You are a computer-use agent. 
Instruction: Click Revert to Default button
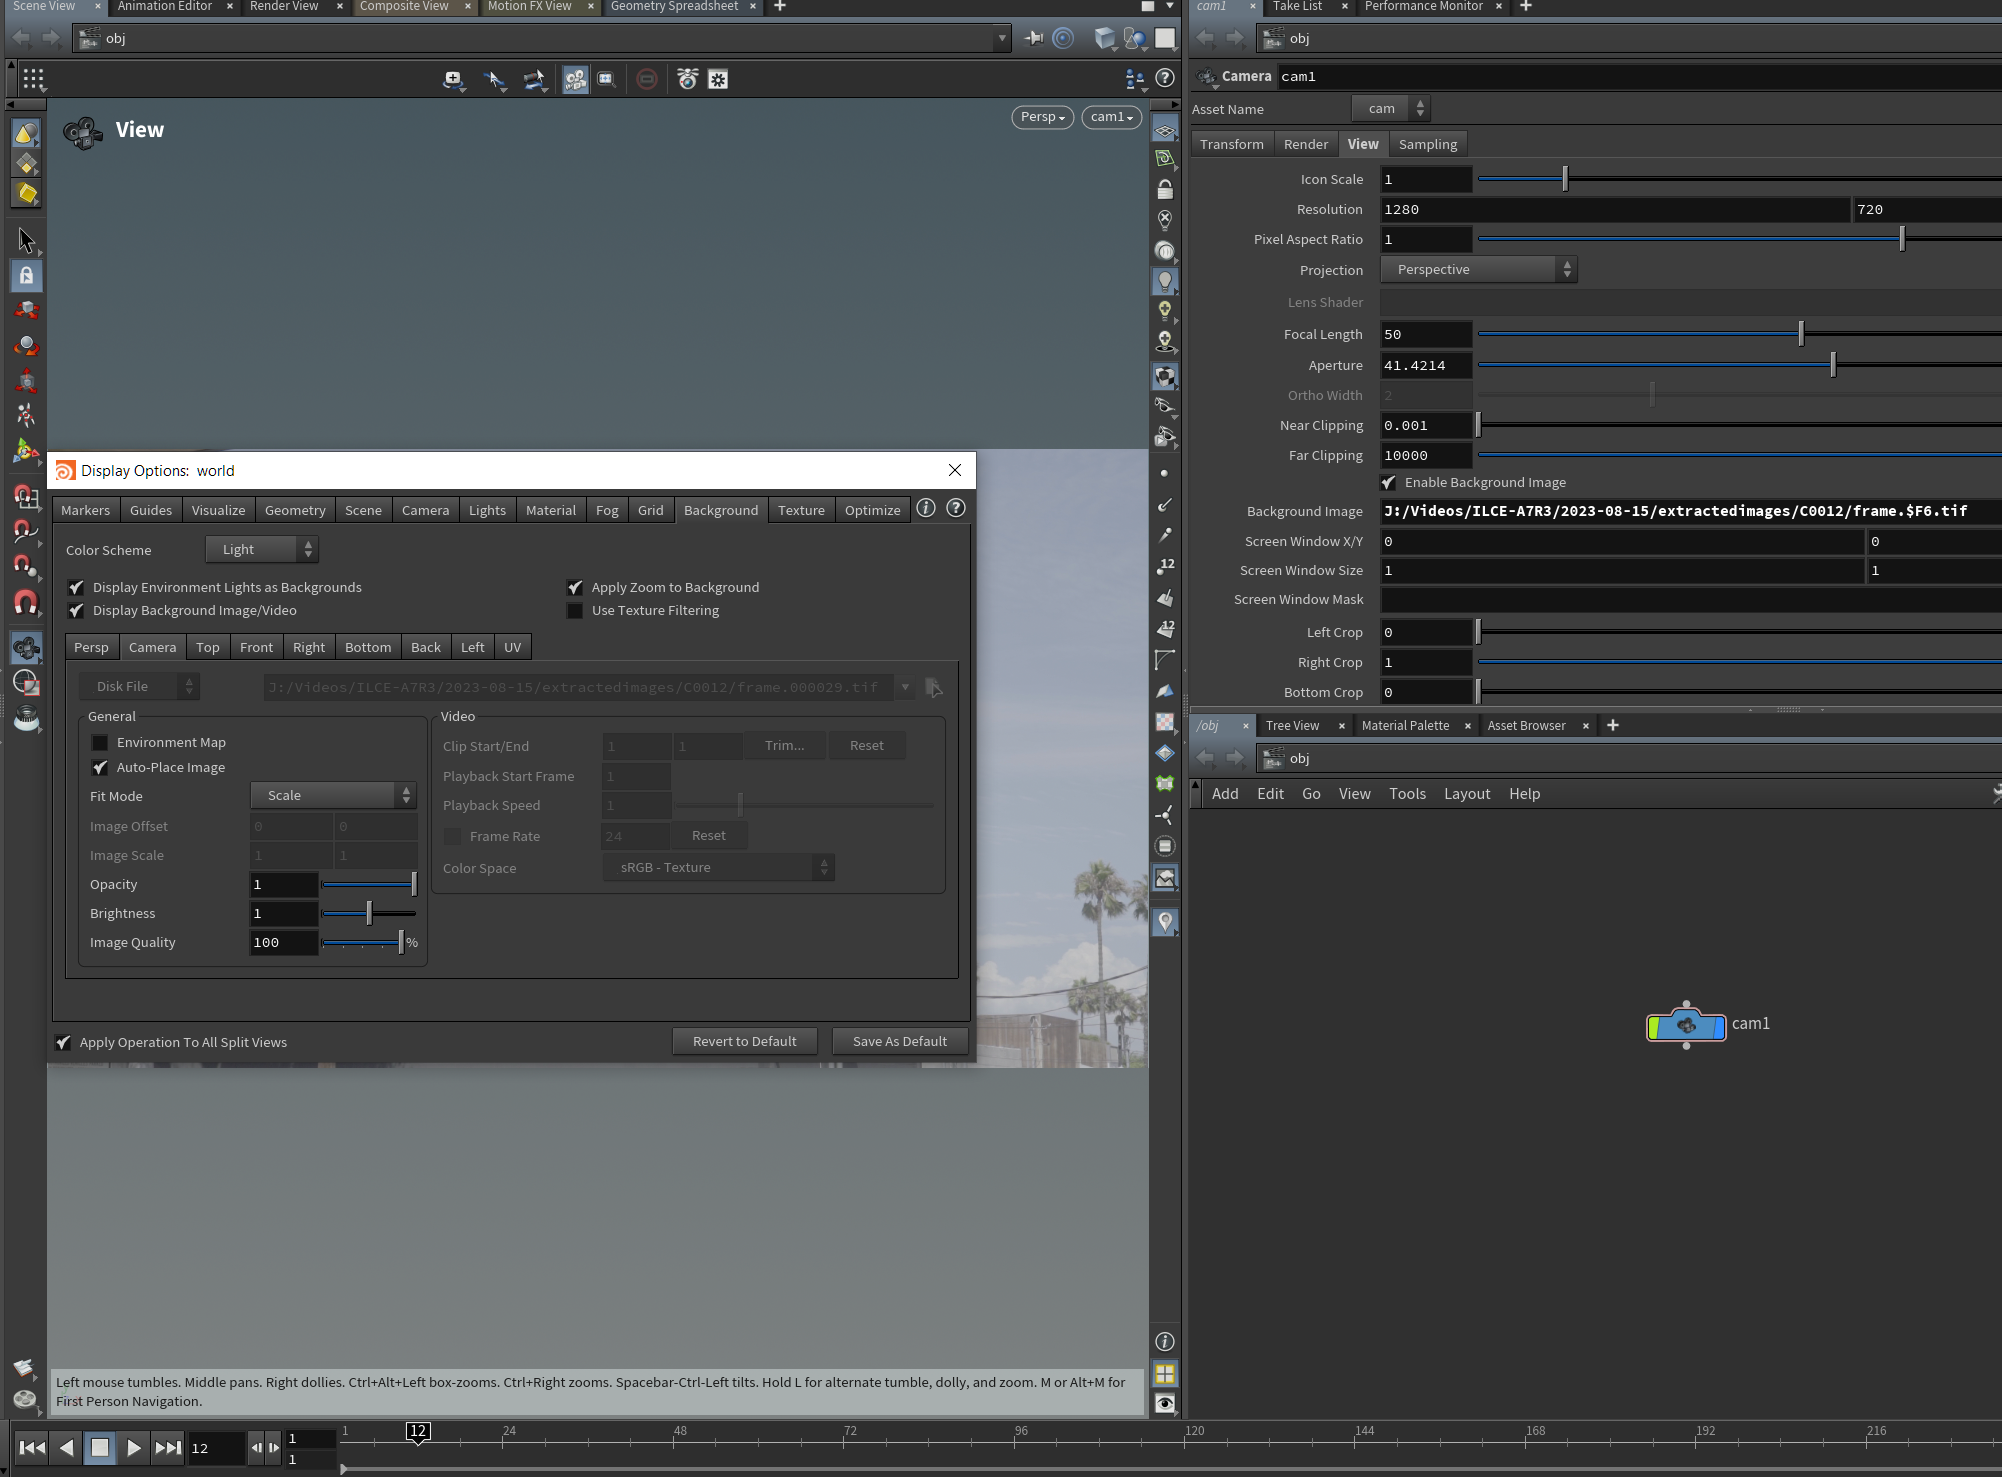pos(745,1041)
